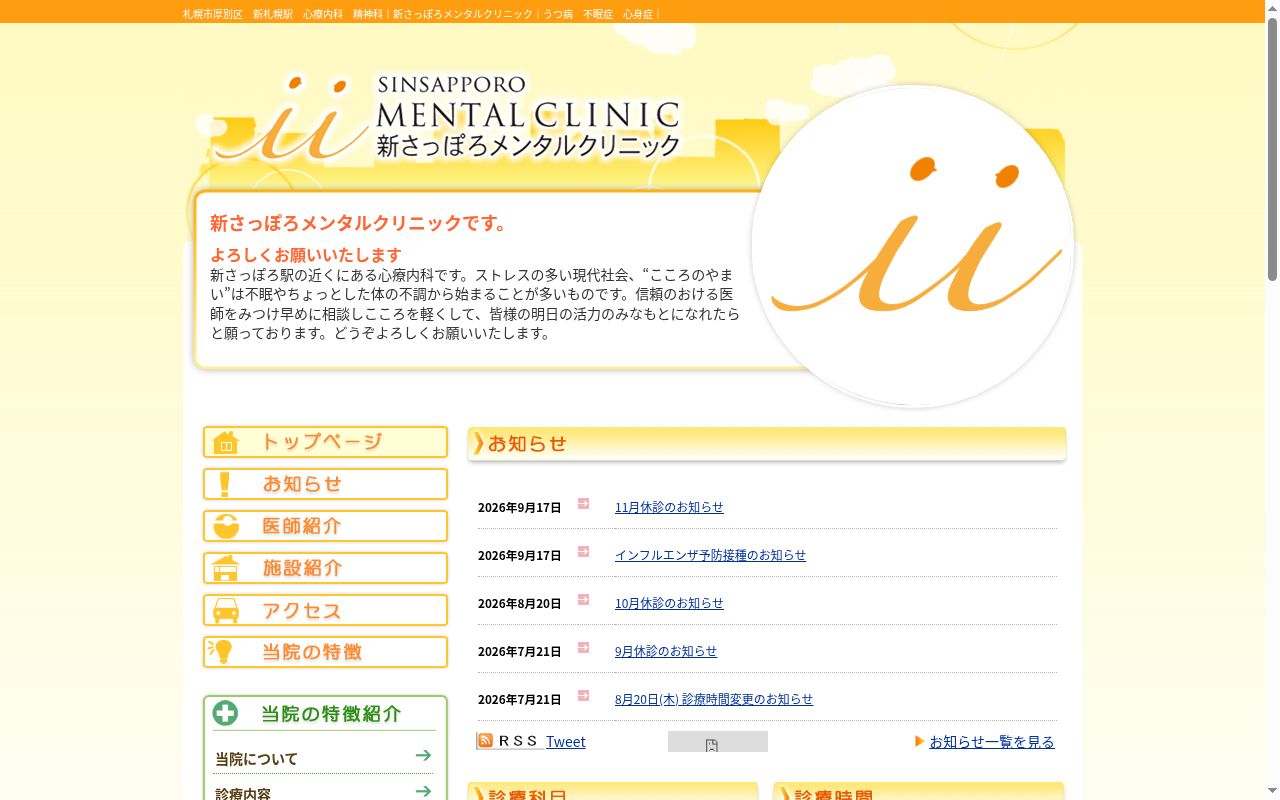The height and width of the screenshot is (800, 1280).
Task: Open 8月20日(木) 診療時間変更のお知らせ link
Action: [x=714, y=699]
